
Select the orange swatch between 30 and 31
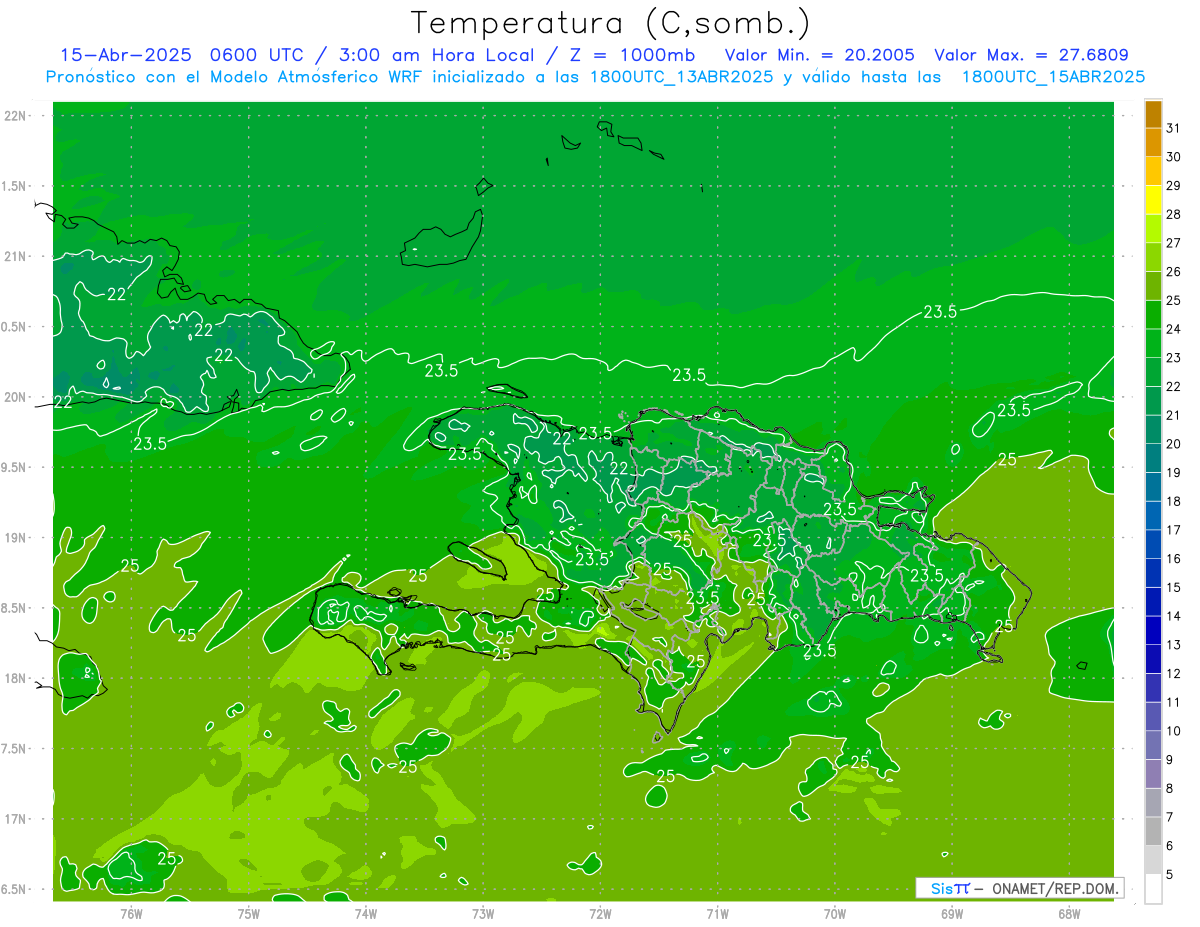1153,143
